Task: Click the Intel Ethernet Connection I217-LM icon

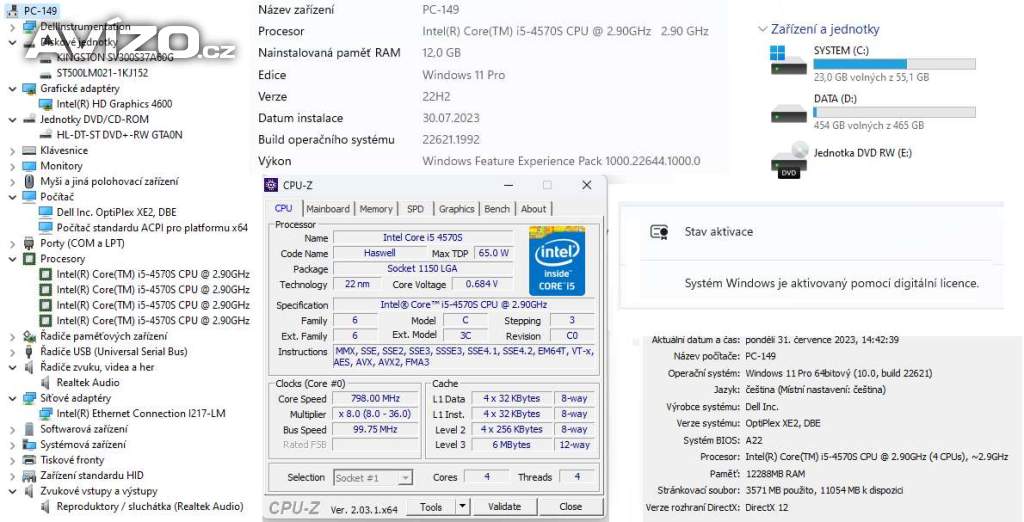Action: point(45,414)
